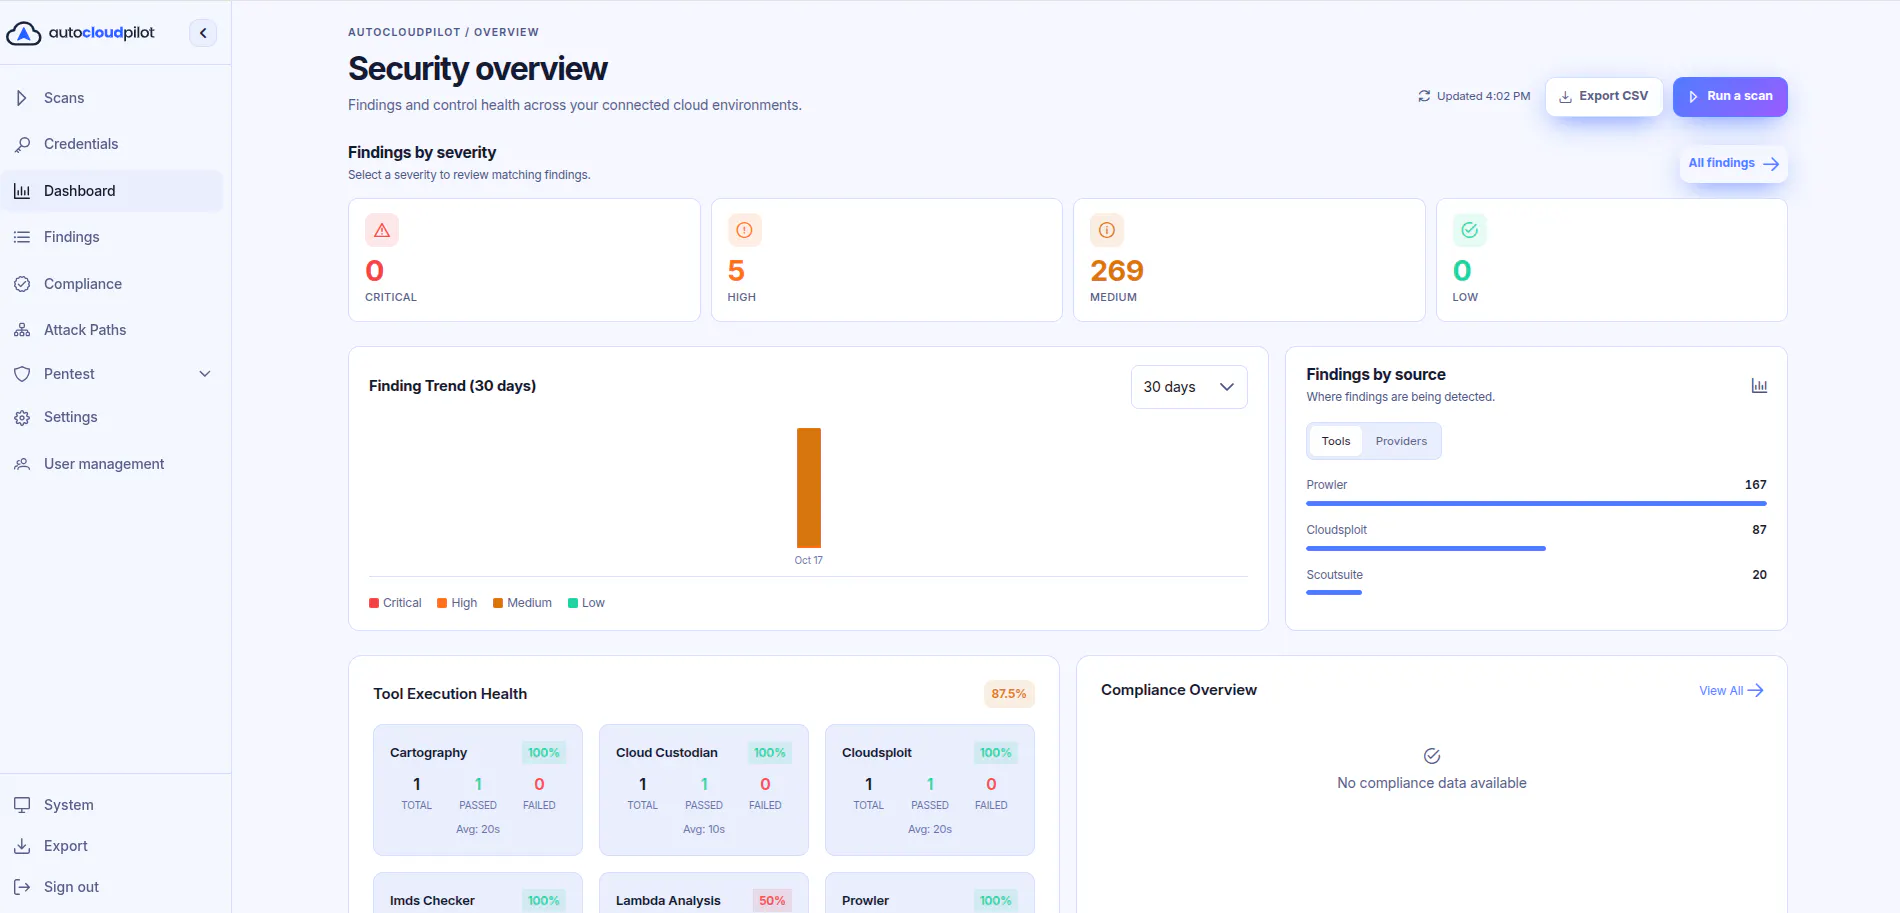
Task: Select the Medium severity card showing 269
Action: pyautogui.click(x=1249, y=260)
